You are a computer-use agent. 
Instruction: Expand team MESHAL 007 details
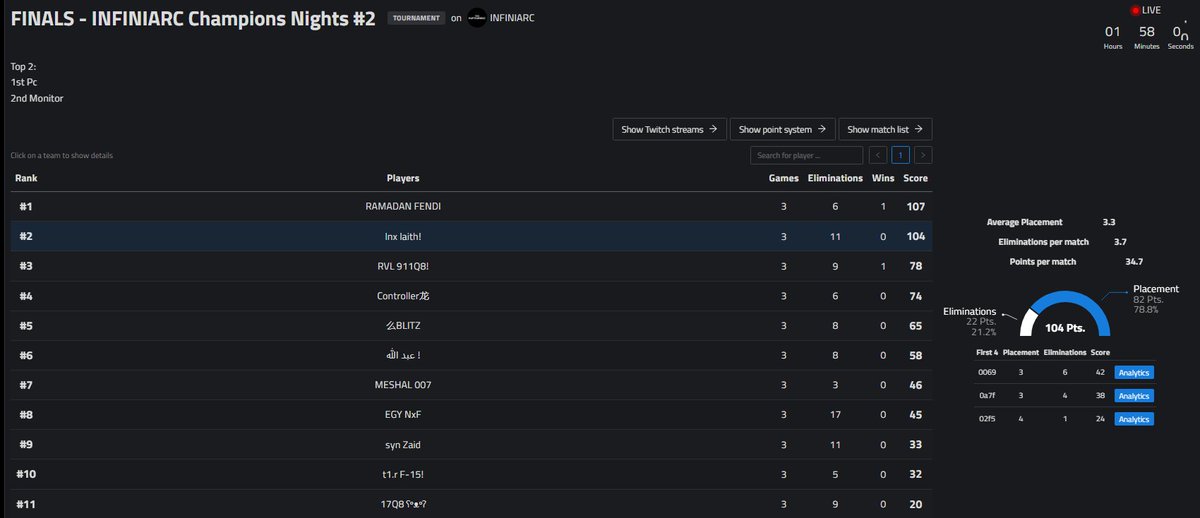tap(472, 385)
